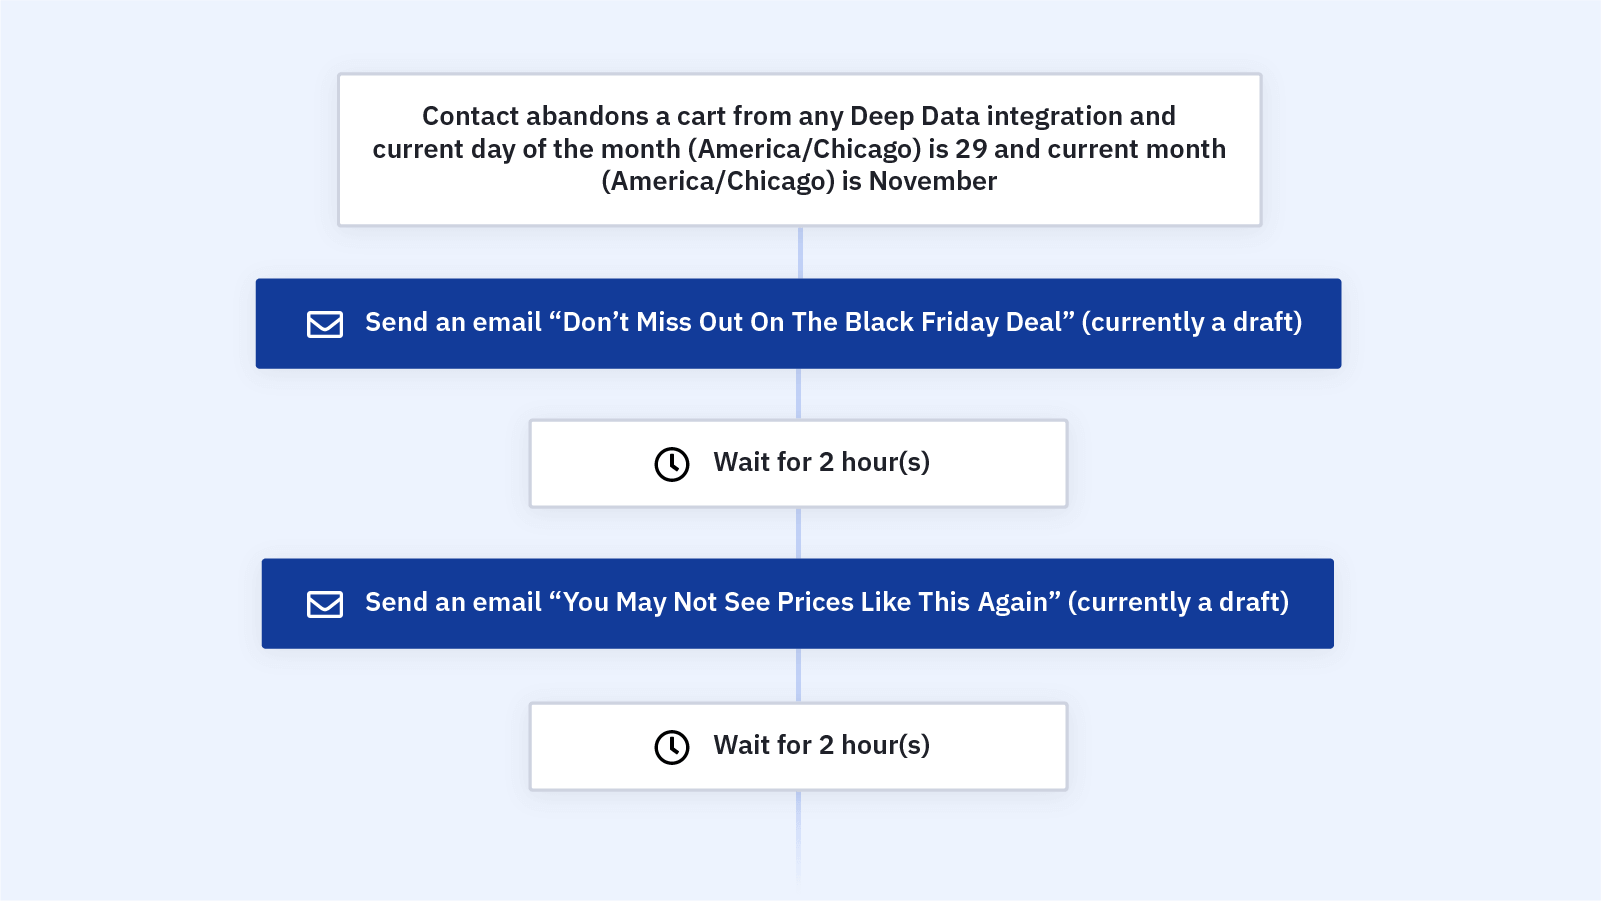The width and height of the screenshot is (1601, 901).
Task: Click clock icon in wait after Black Friday email
Action: click(672, 464)
